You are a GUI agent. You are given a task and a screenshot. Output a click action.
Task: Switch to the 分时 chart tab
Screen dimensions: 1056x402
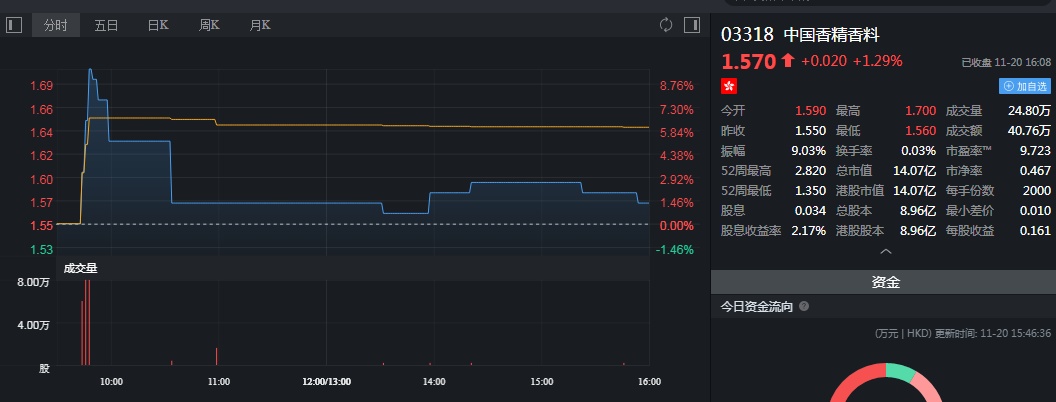(56, 25)
